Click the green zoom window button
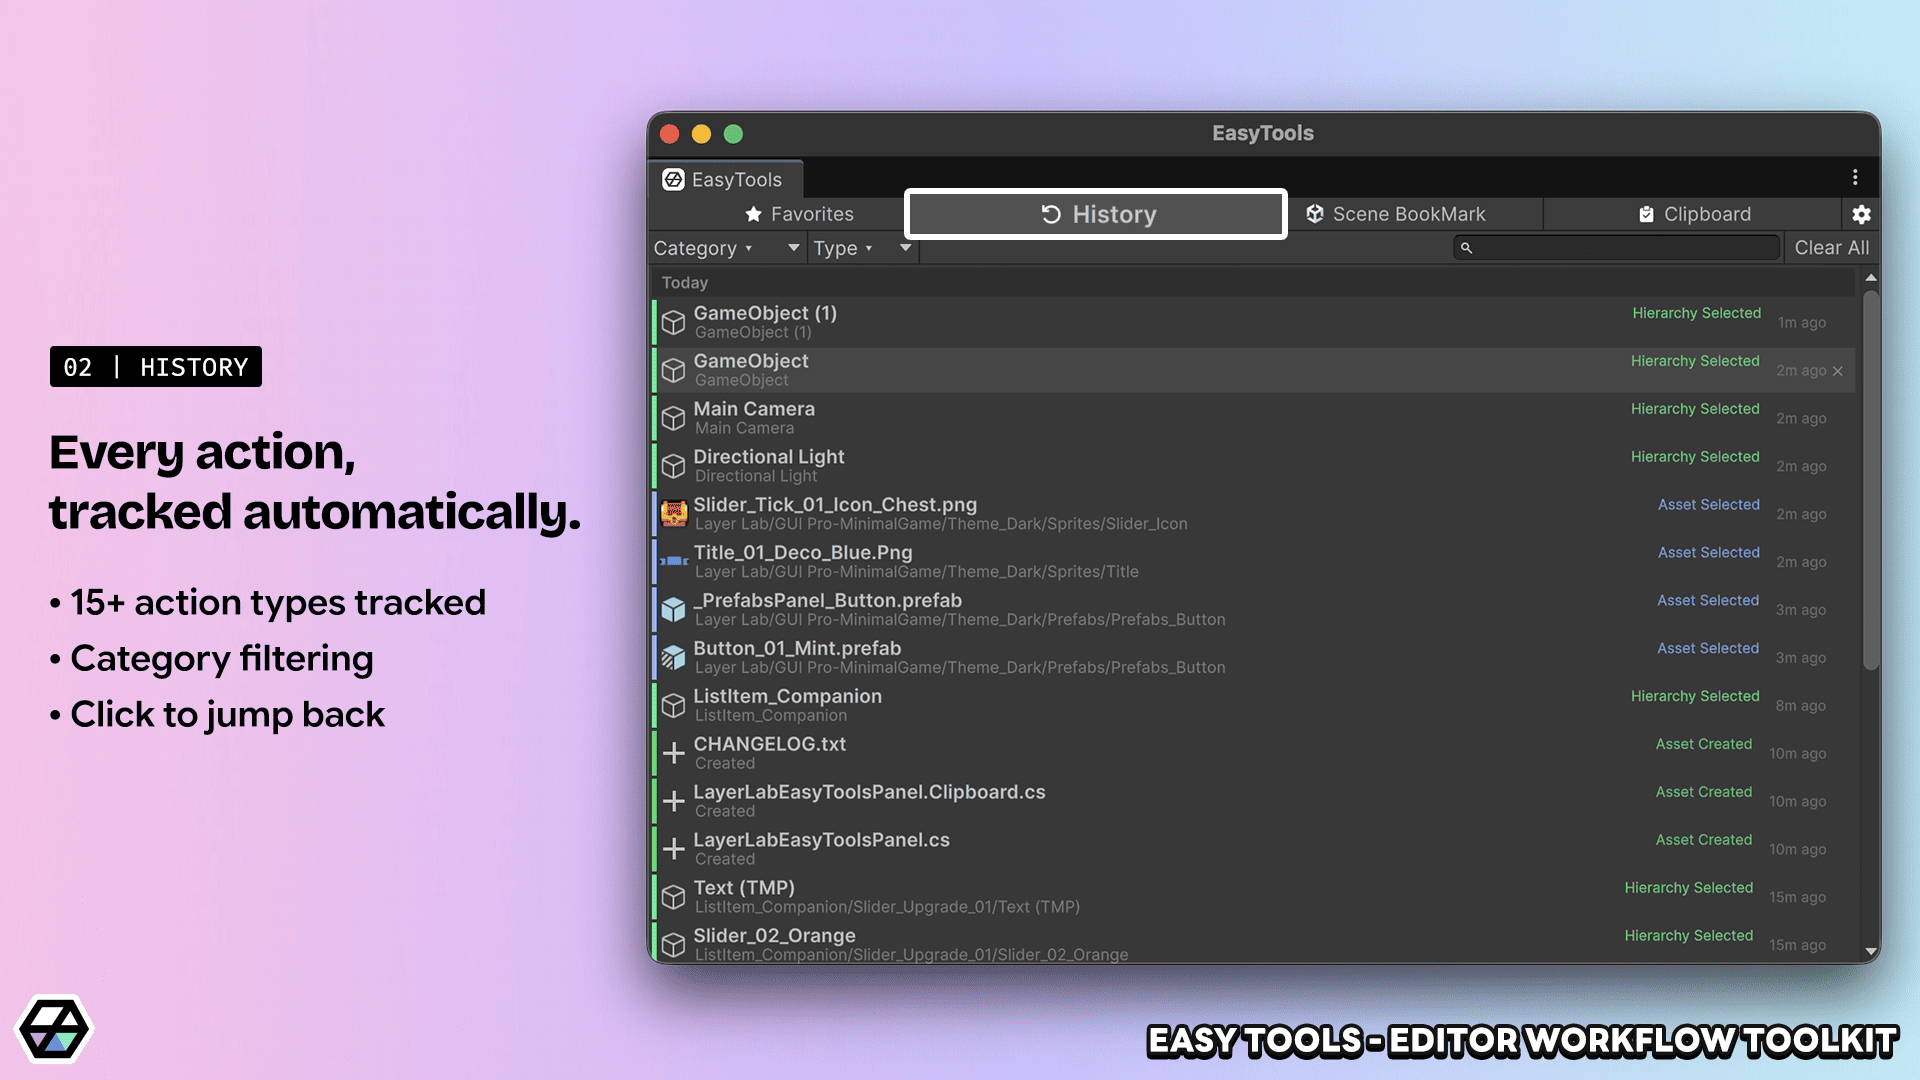1920x1080 pixels. click(x=734, y=134)
